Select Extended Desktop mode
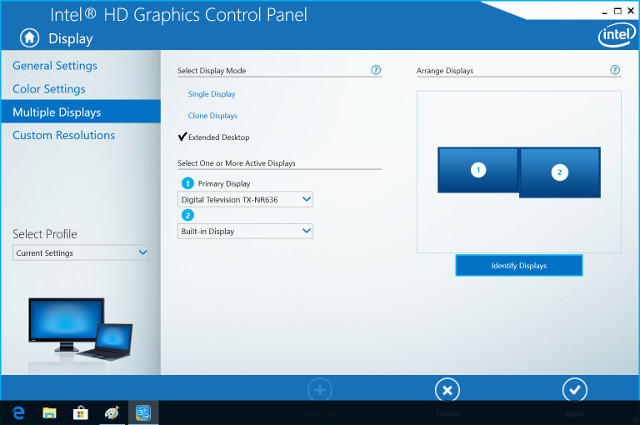This screenshot has height=425, width=640. (213, 137)
